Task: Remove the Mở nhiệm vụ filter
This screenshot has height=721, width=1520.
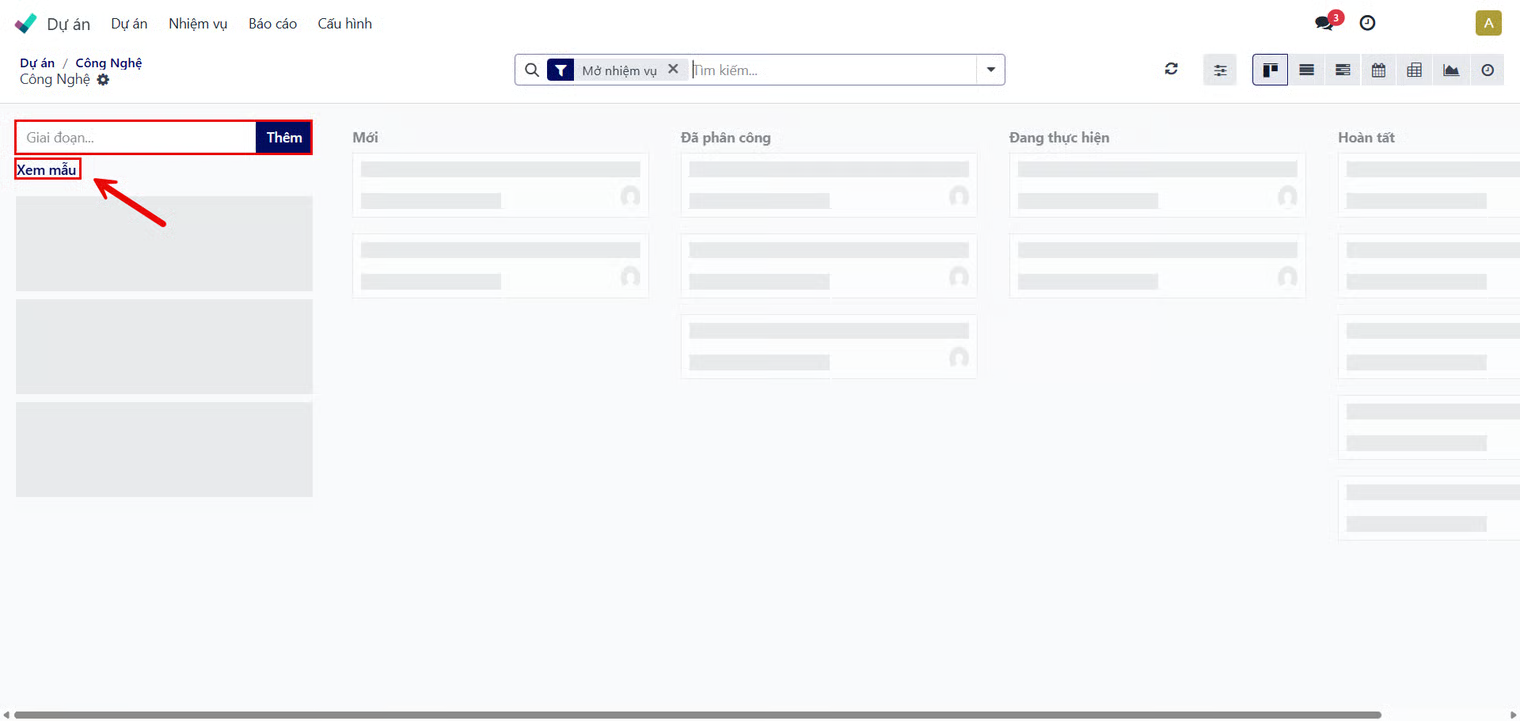Action: pos(673,69)
